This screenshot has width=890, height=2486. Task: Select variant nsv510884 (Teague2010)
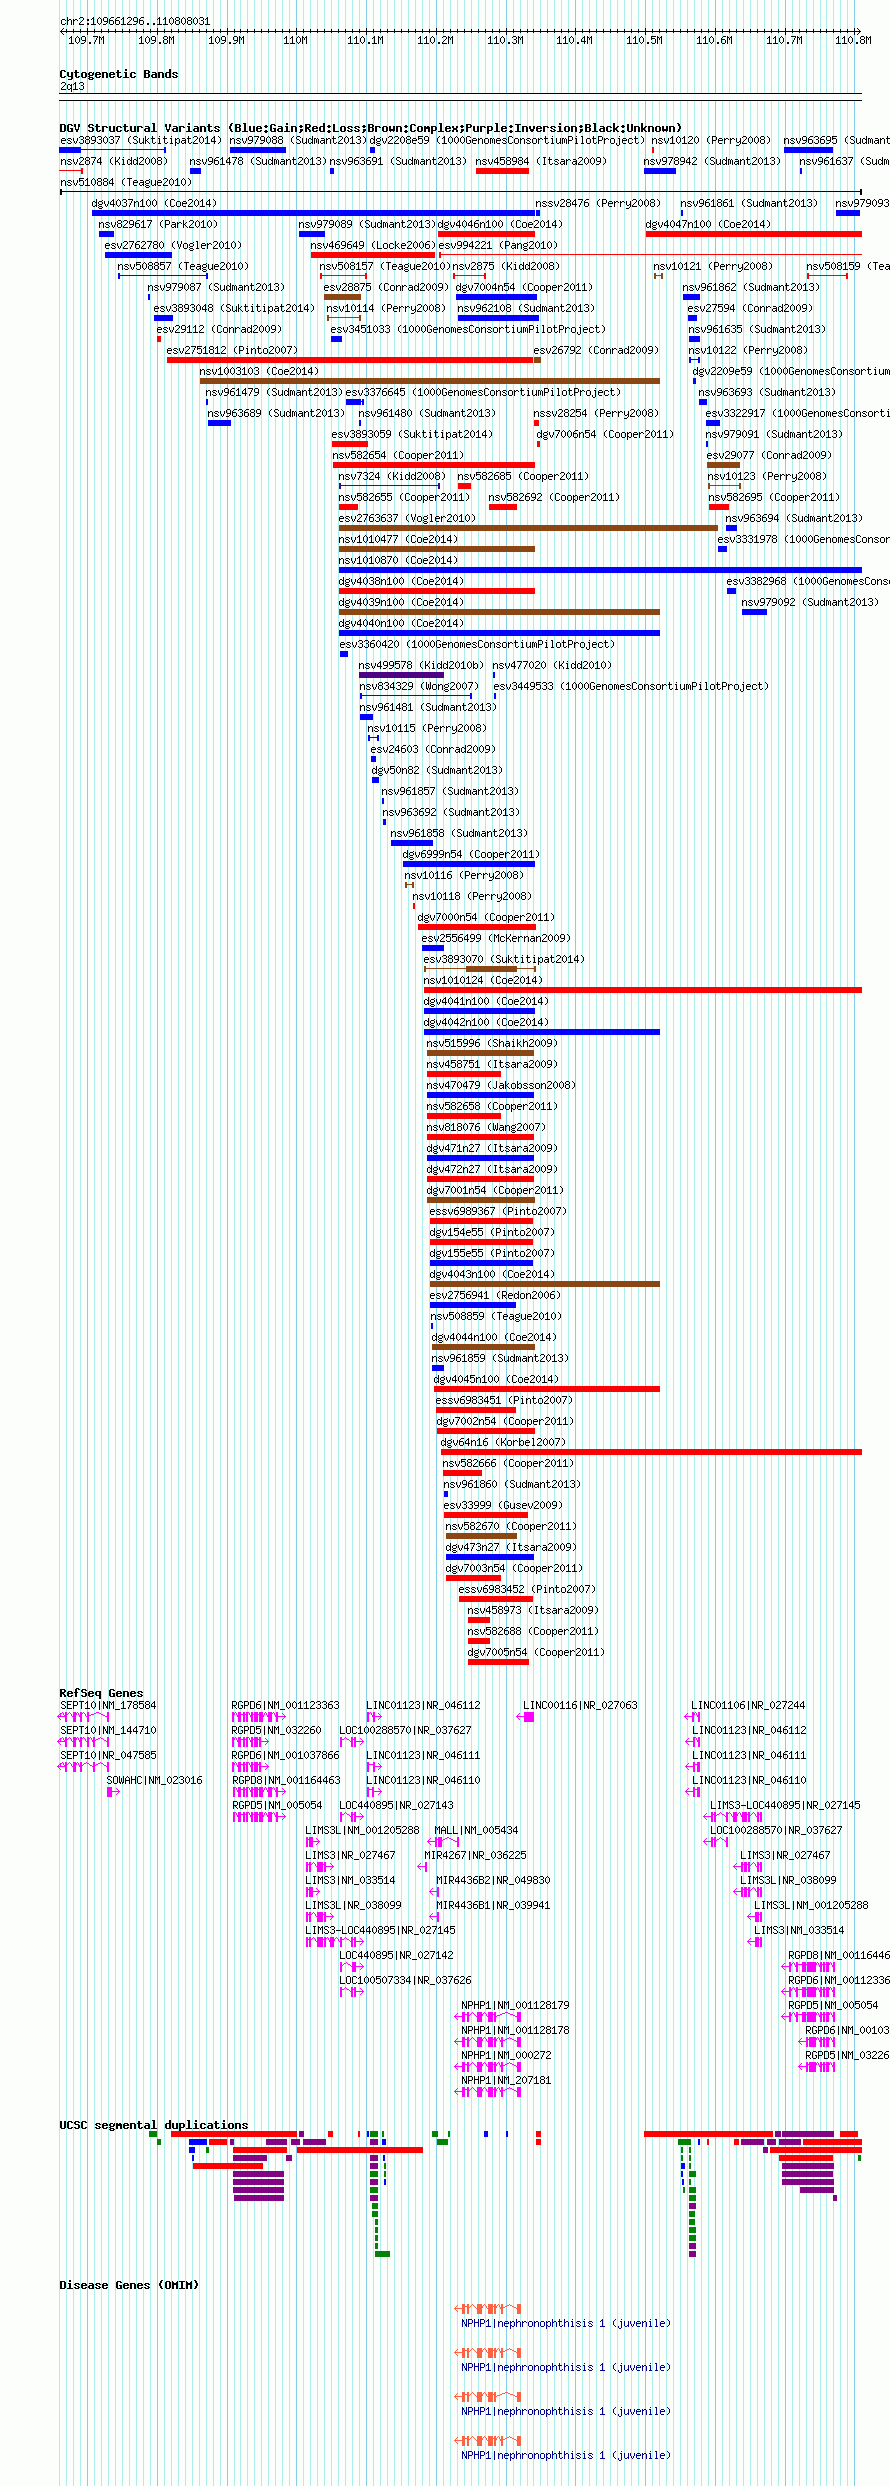click(126, 182)
